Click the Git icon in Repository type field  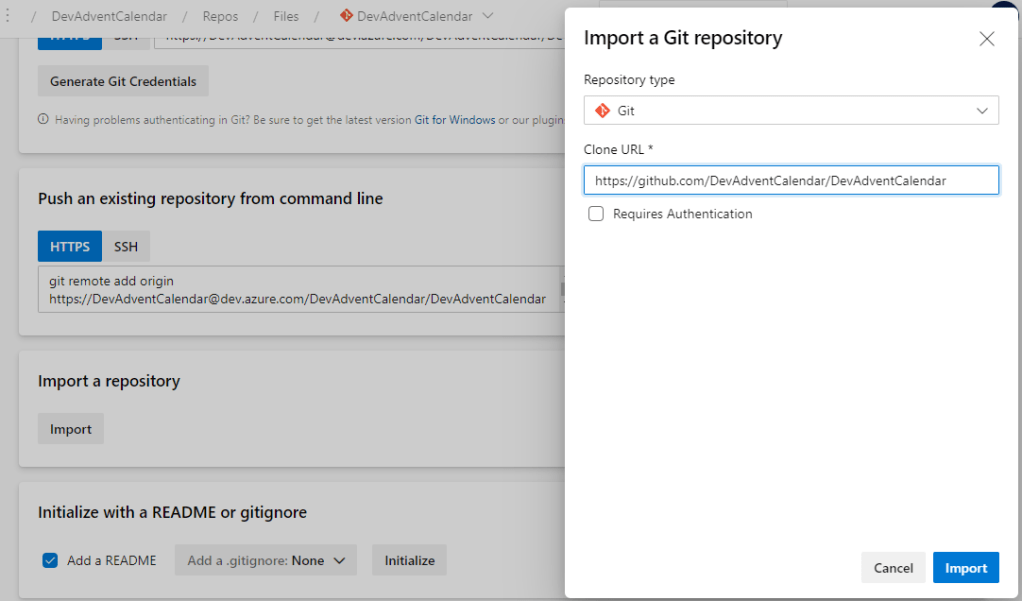tap(602, 111)
